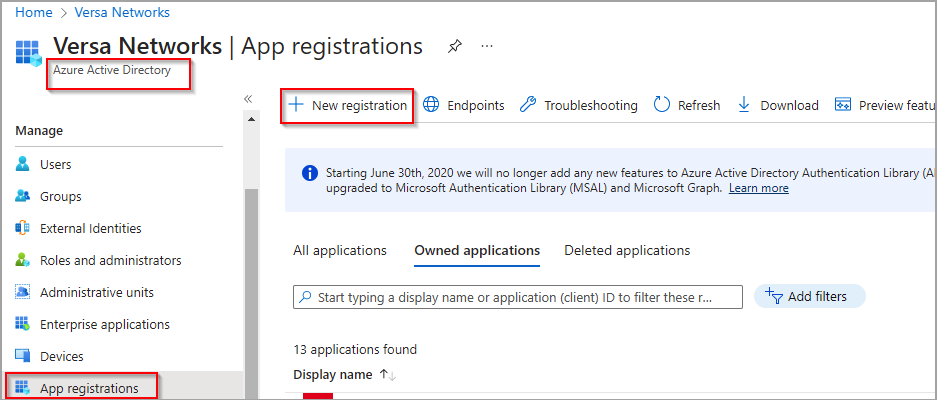Follow the Learn more link

758,188
